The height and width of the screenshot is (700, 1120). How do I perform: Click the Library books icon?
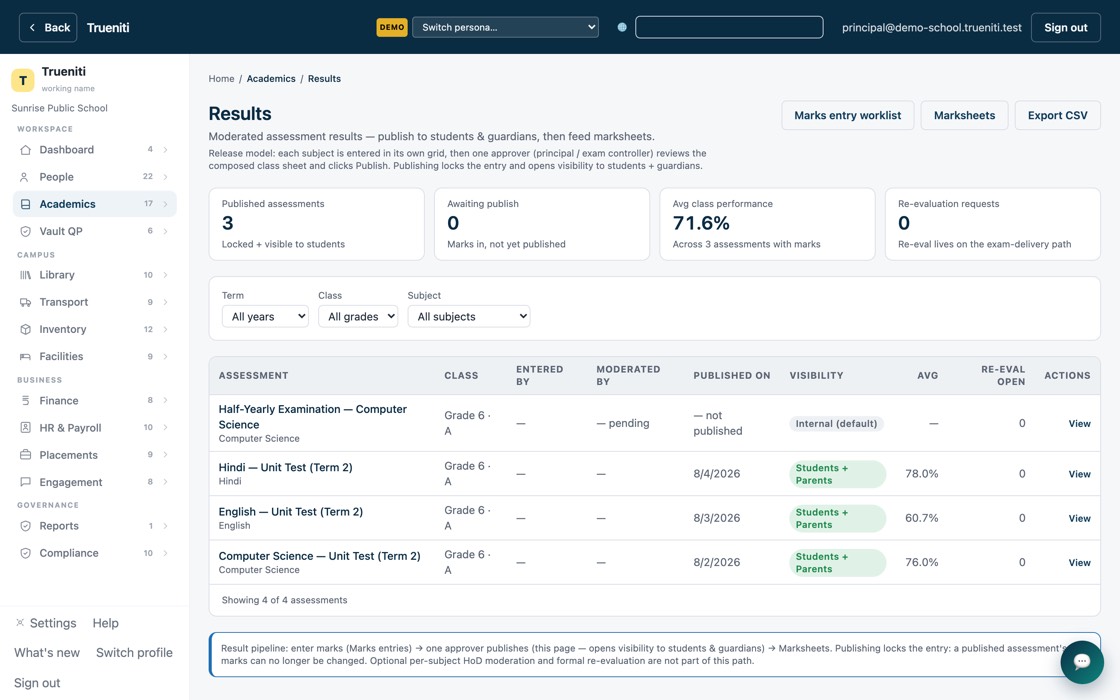(x=26, y=275)
